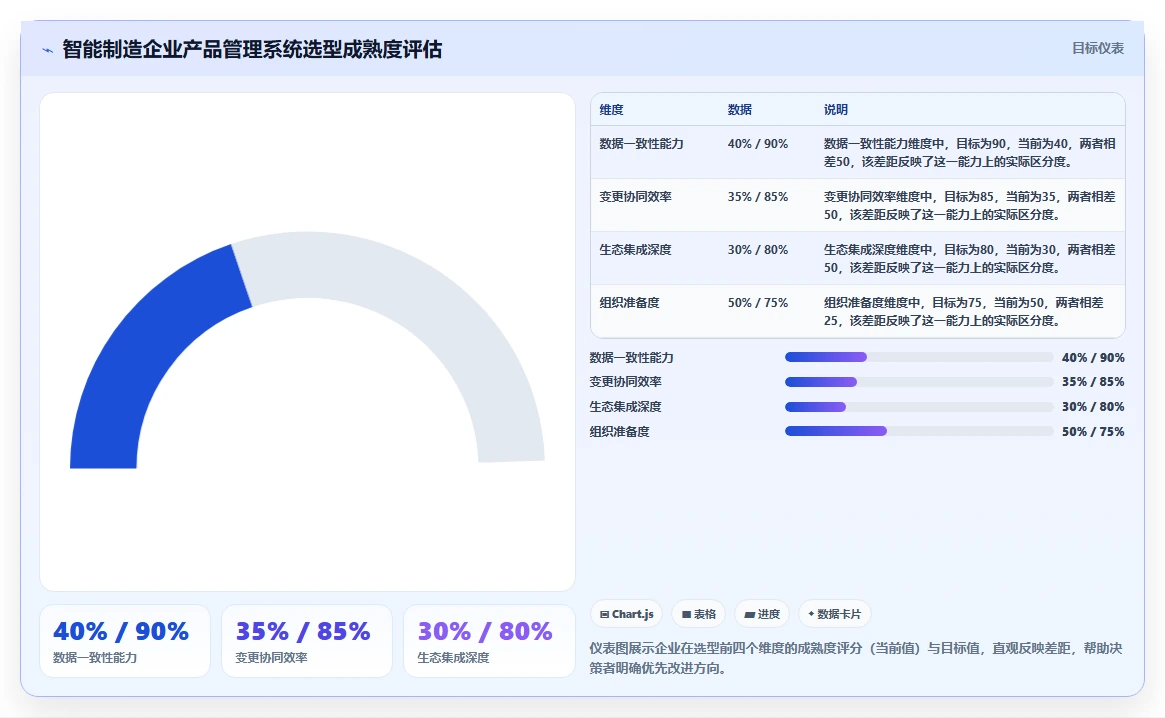
Task: Click table cell 40% / 90%
Action: 758,143
